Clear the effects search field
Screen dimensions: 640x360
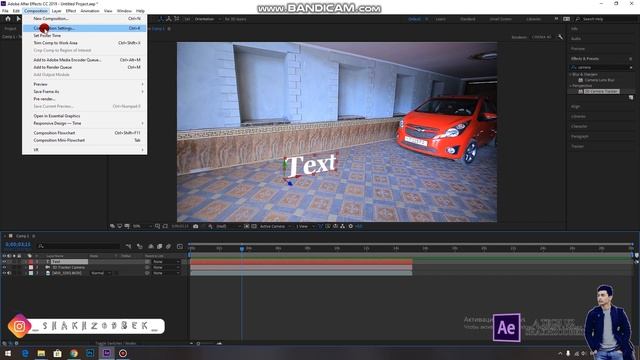pos(631,67)
